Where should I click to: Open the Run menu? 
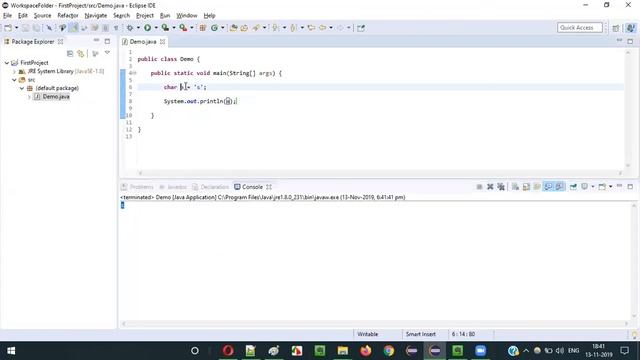(x=165, y=16)
